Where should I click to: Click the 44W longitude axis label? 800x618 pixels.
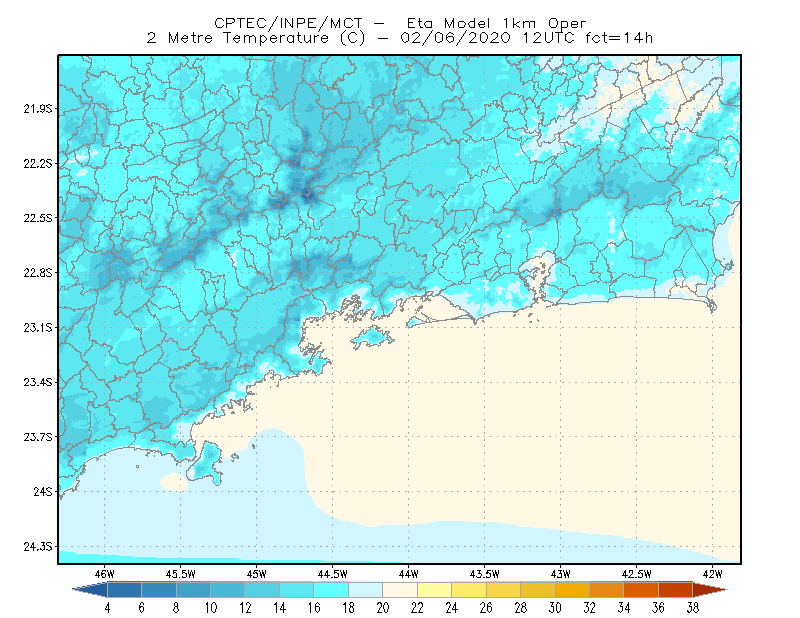point(408,574)
